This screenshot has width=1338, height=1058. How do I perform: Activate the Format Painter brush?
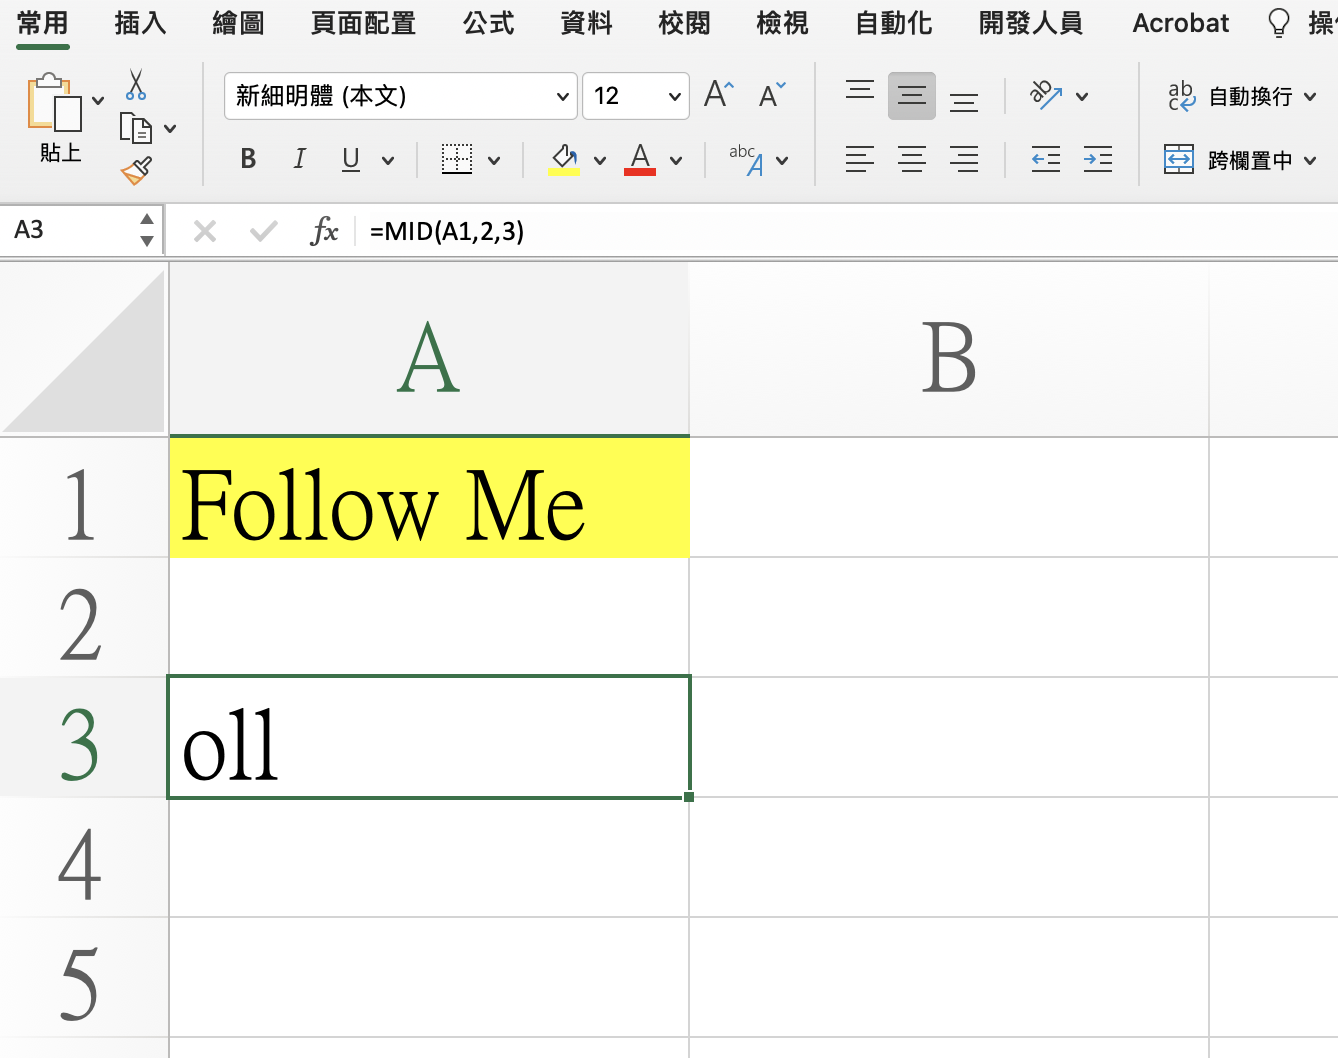(x=136, y=170)
